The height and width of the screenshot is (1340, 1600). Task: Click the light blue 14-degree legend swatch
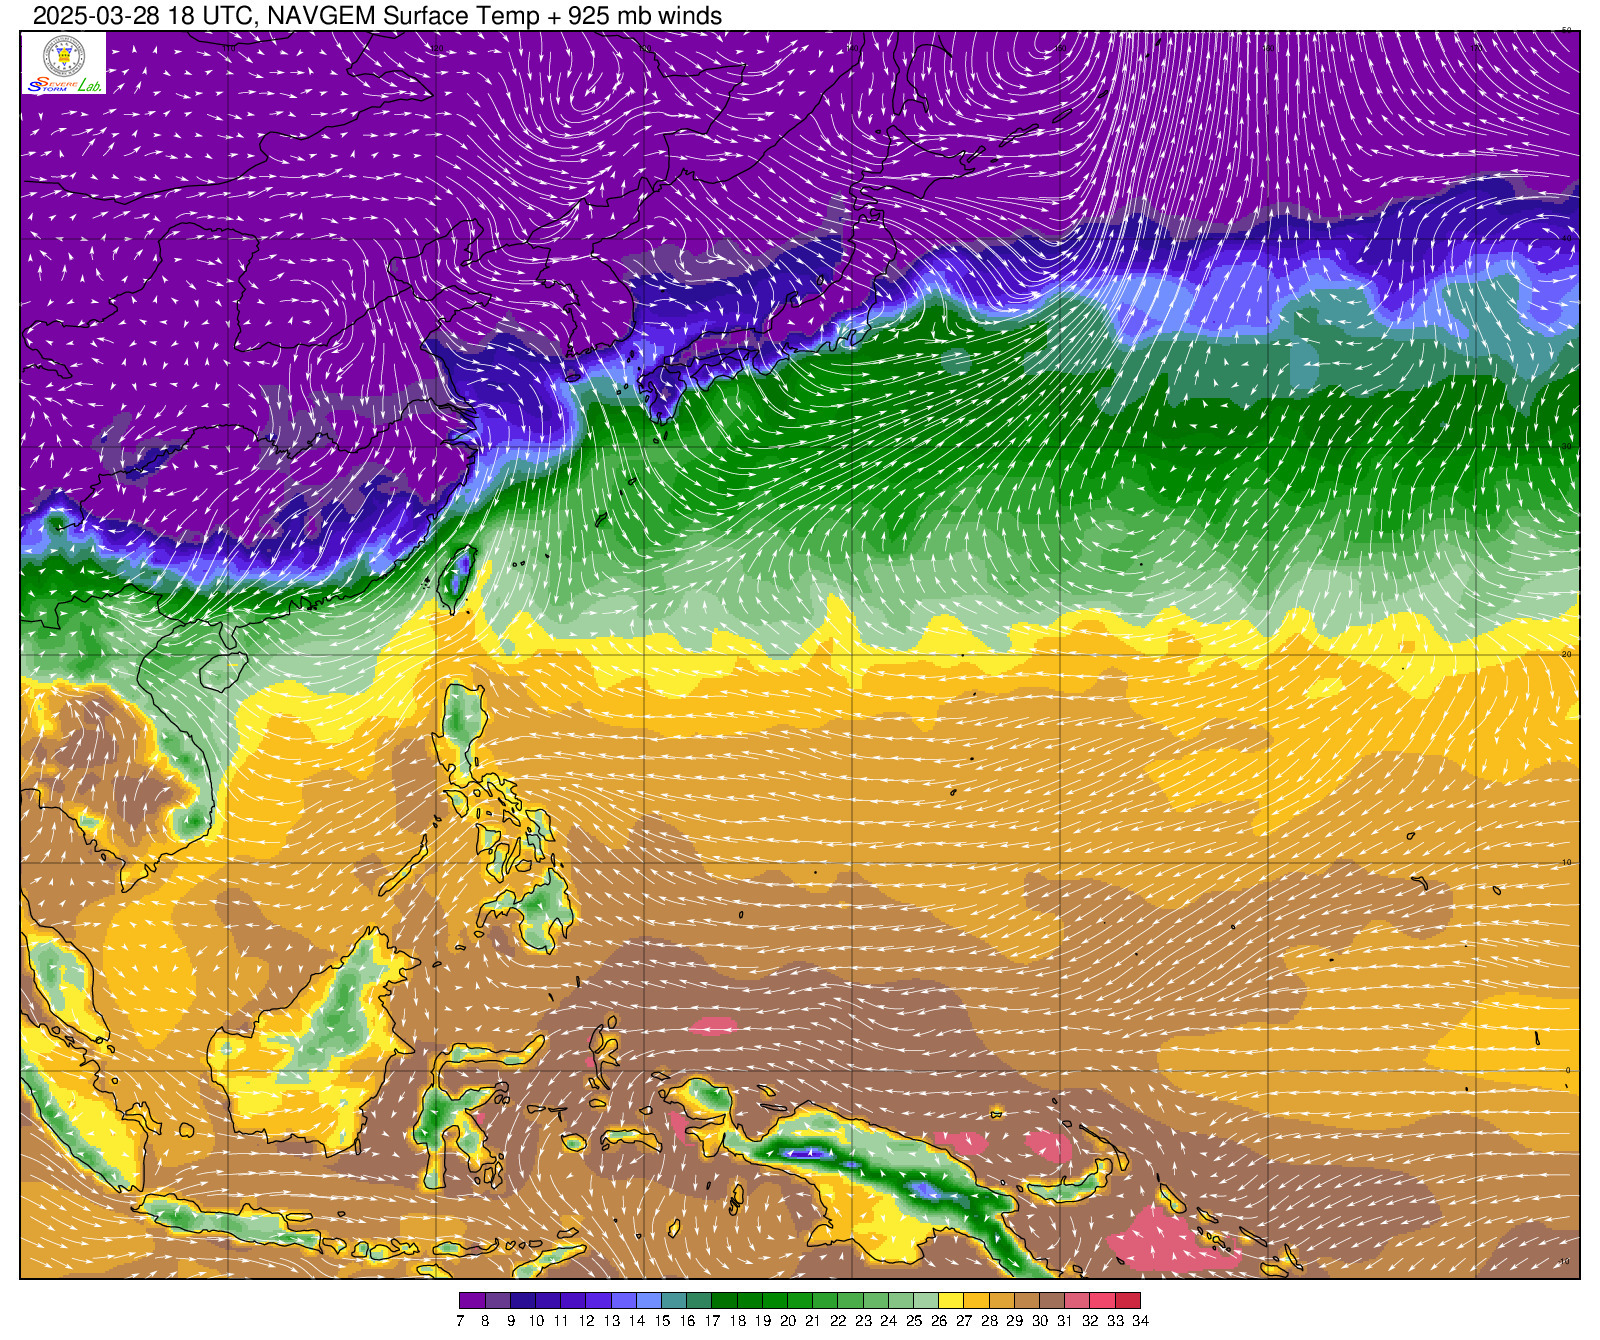[649, 1300]
